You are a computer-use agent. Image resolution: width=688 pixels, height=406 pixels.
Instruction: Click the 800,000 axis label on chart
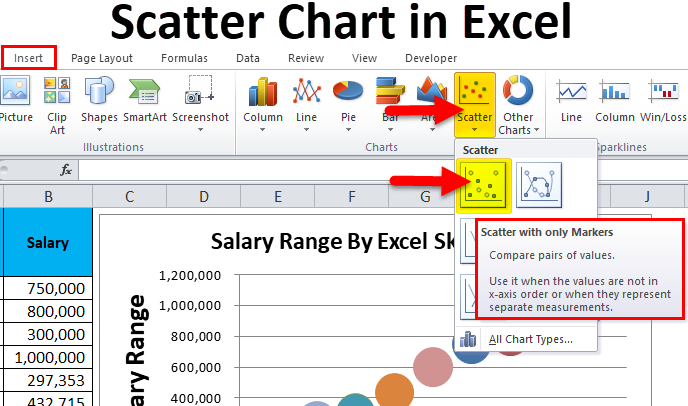click(196, 337)
